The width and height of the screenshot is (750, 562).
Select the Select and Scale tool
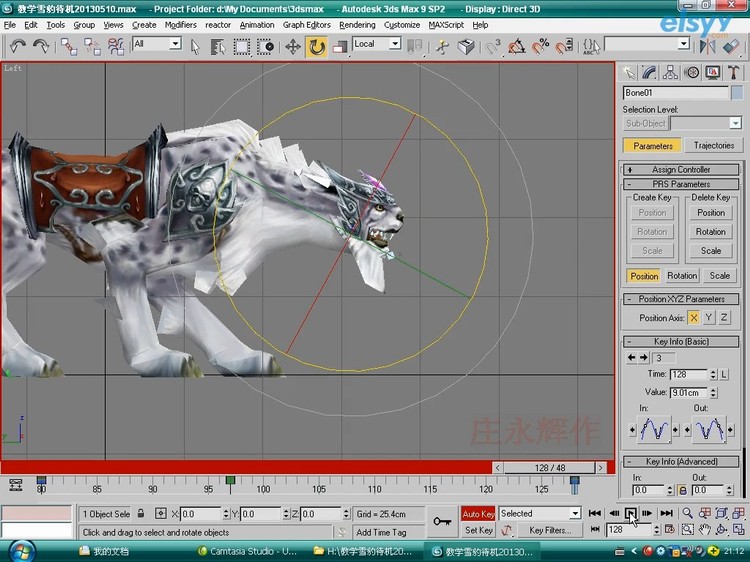340,47
